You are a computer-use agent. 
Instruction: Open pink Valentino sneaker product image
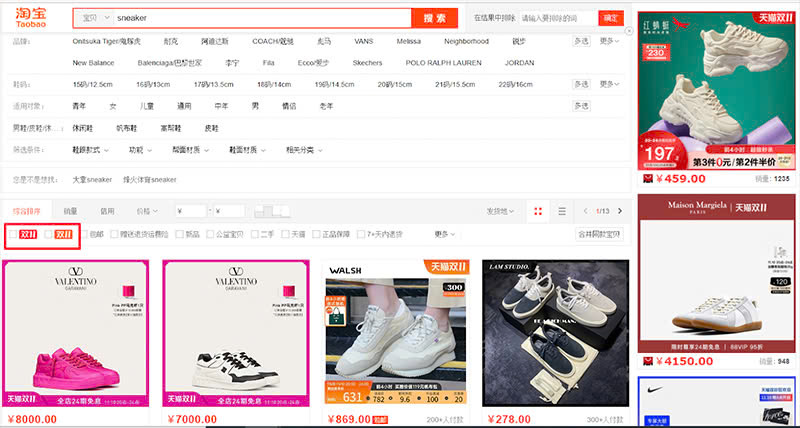click(76, 333)
